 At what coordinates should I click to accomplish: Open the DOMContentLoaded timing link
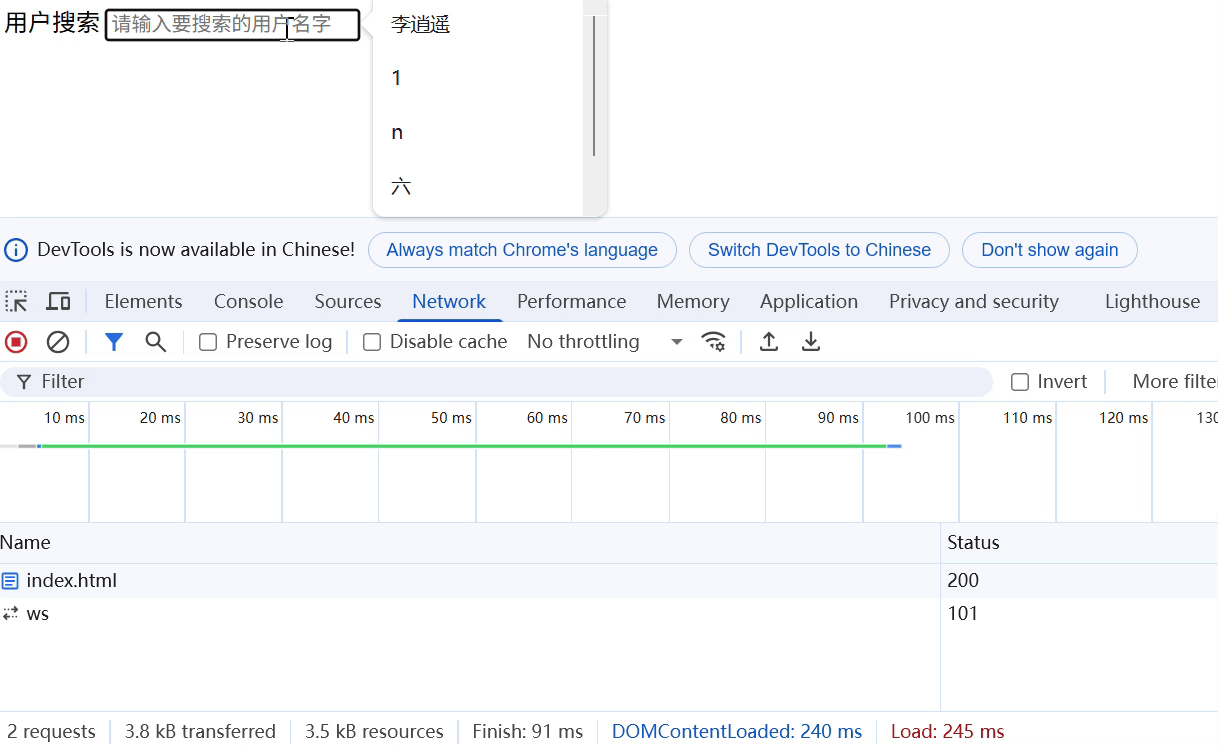pos(737,731)
